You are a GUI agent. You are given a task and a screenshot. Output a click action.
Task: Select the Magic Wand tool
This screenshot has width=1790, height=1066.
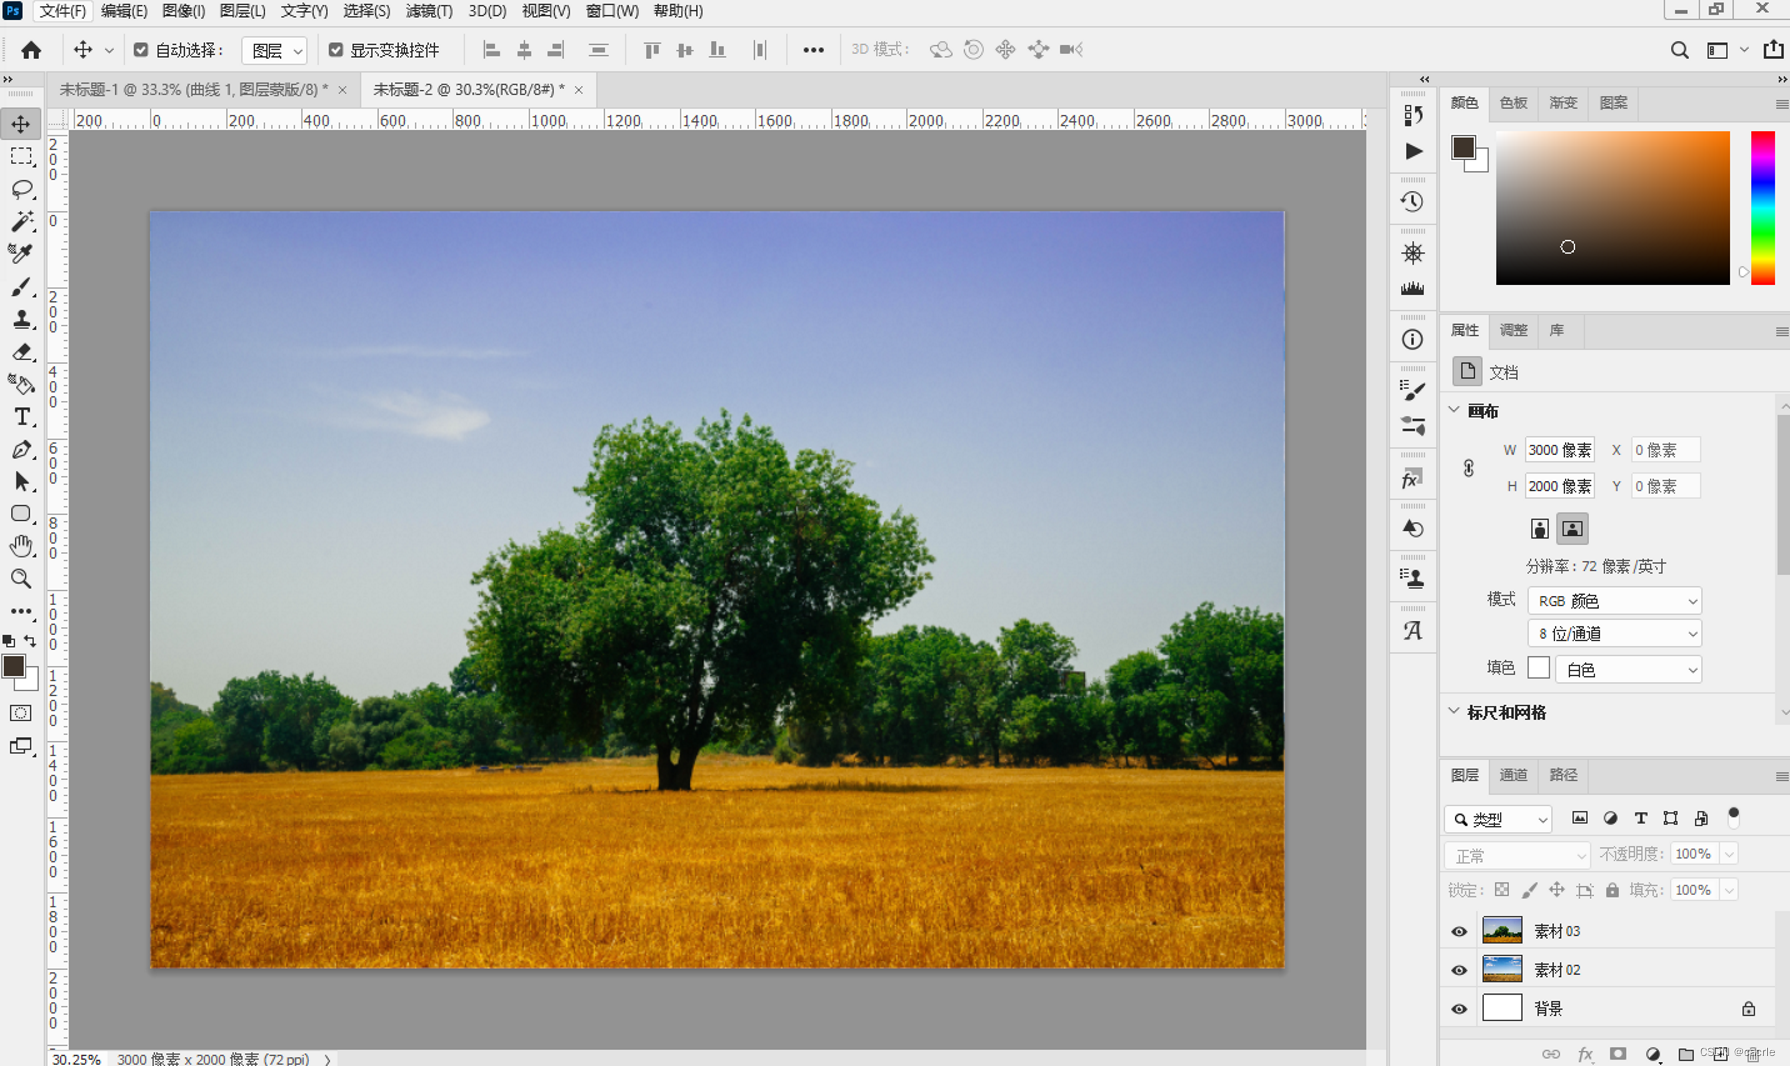point(21,221)
